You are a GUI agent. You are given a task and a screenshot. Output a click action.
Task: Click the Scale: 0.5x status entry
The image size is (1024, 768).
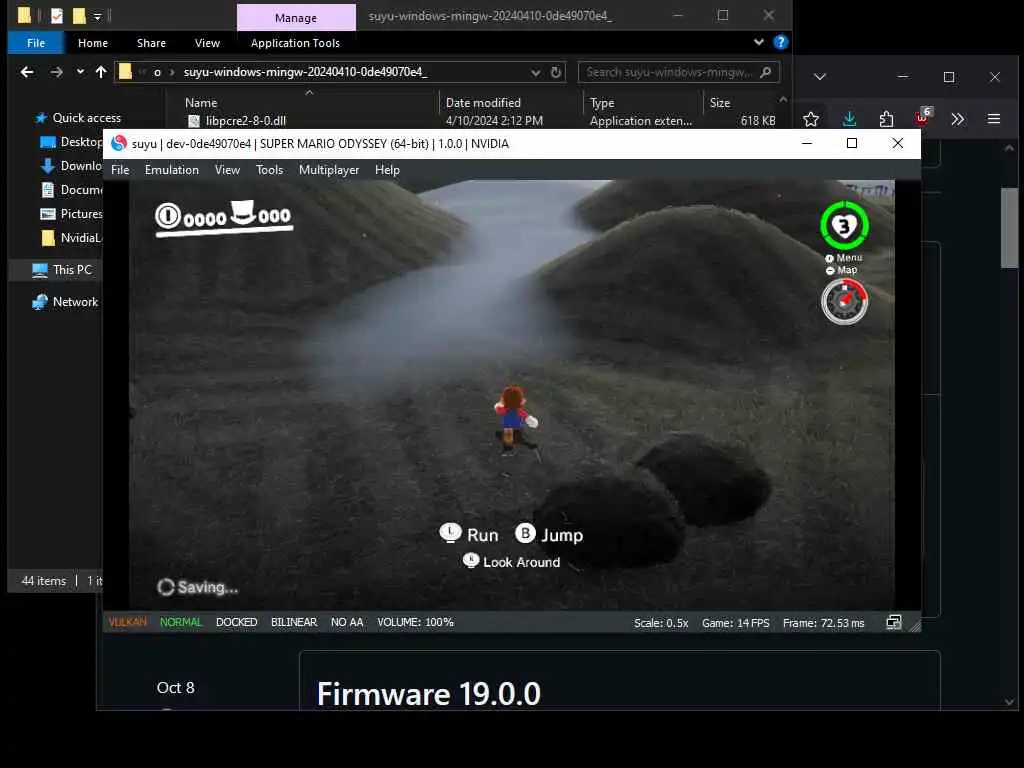(661, 623)
